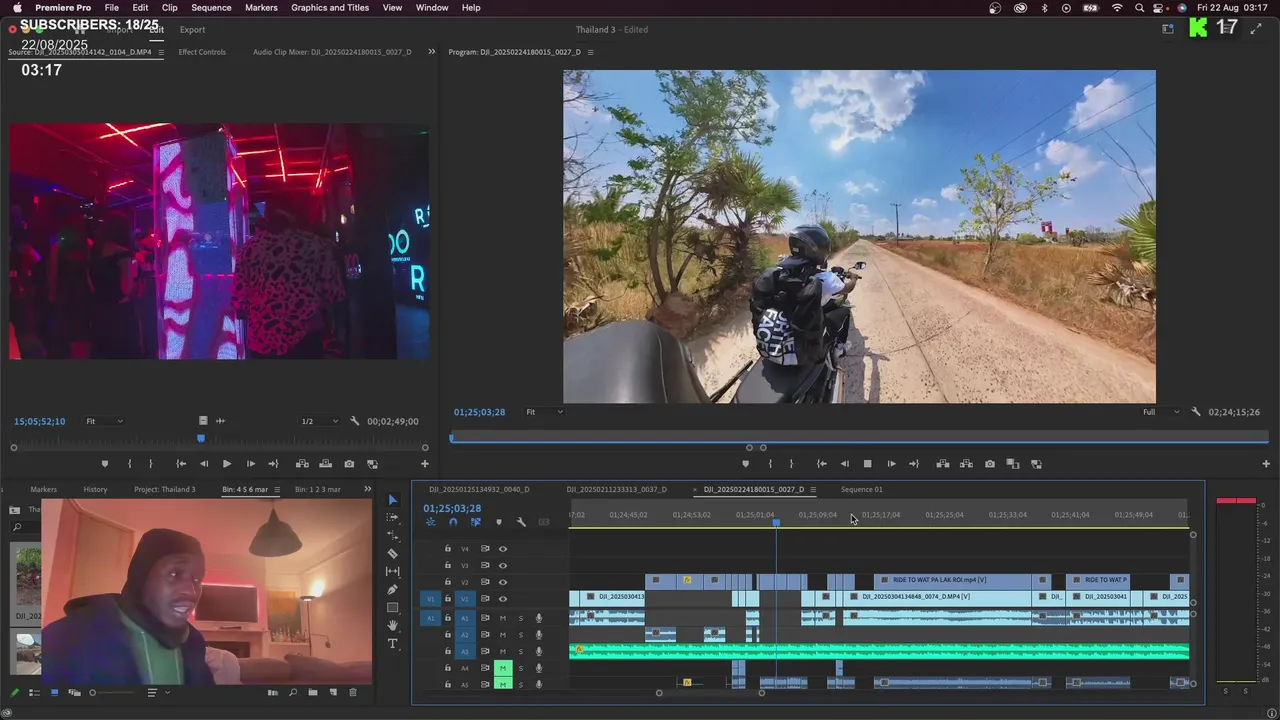The height and width of the screenshot is (720, 1280).
Task: Step back one frame in Source monitor
Action: click(204, 464)
